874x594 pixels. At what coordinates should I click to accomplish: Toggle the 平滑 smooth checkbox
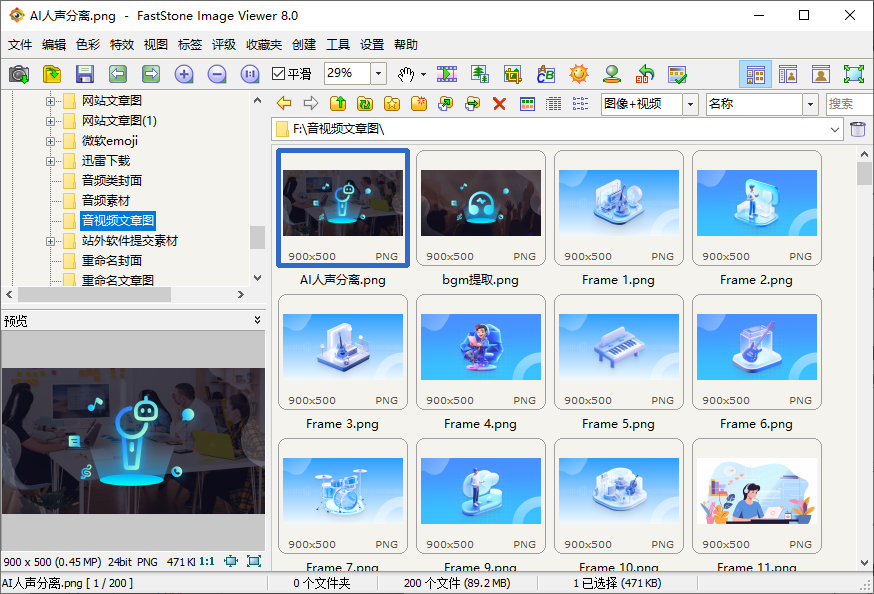pyautogui.click(x=279, y=74)
